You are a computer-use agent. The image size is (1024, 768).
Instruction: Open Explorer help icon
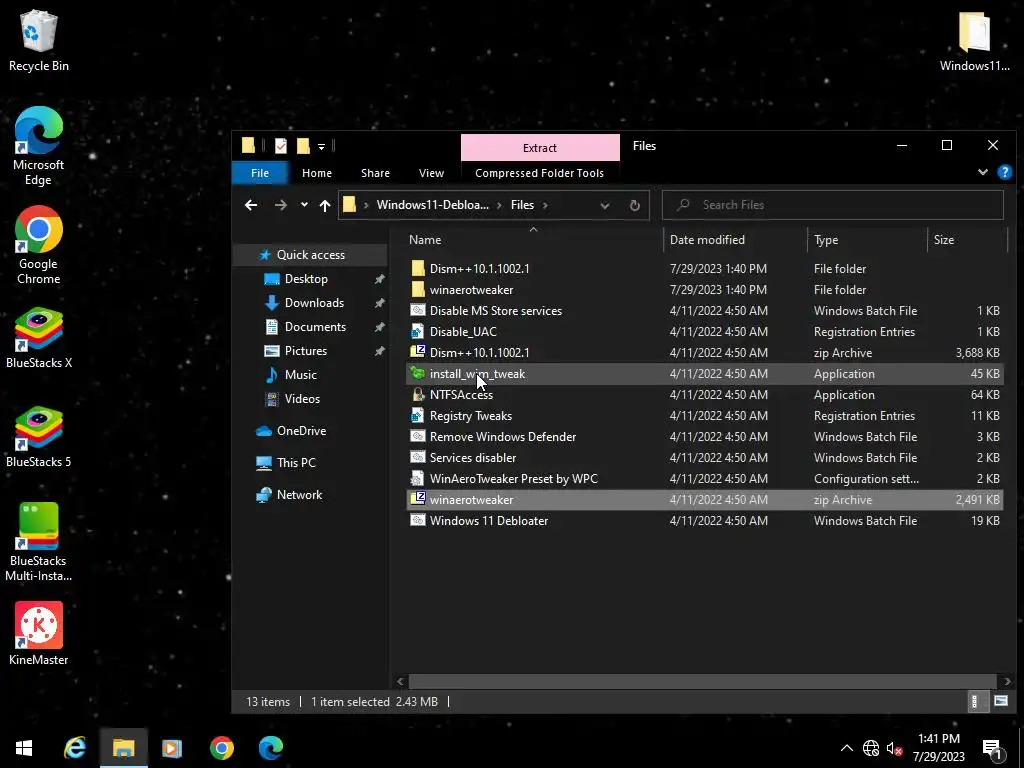click(x=1004, y=172)
